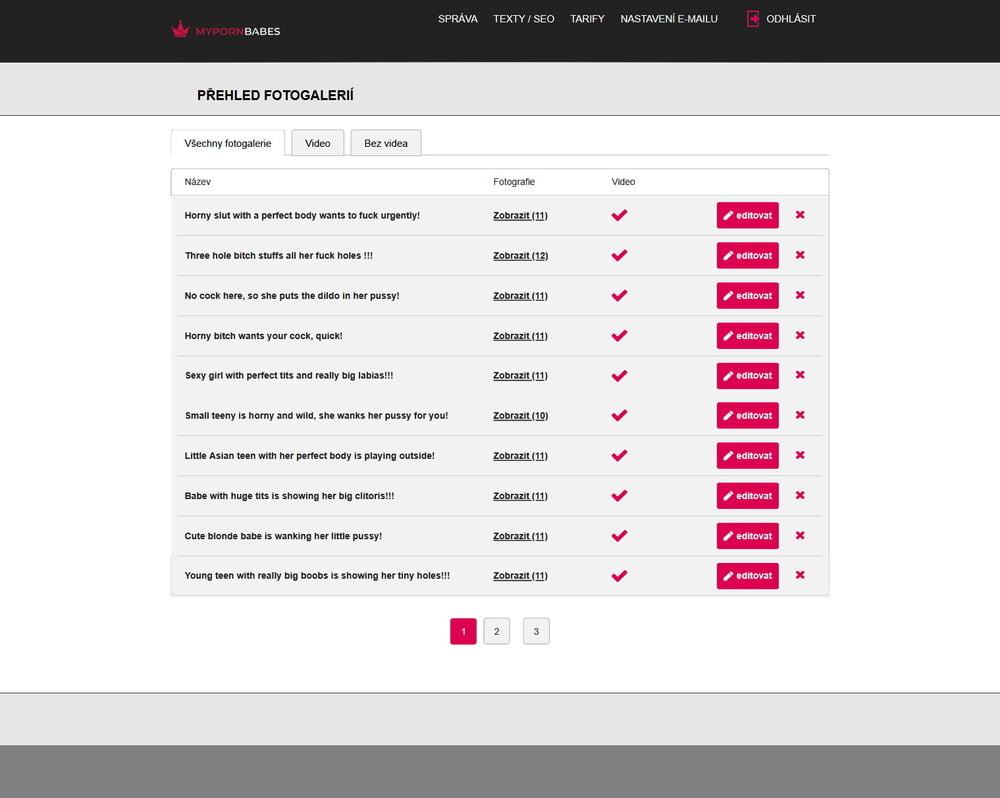
Task: Delete the 'Horny slut' gallery via its X icon
Action: click(x=799, y=215)
